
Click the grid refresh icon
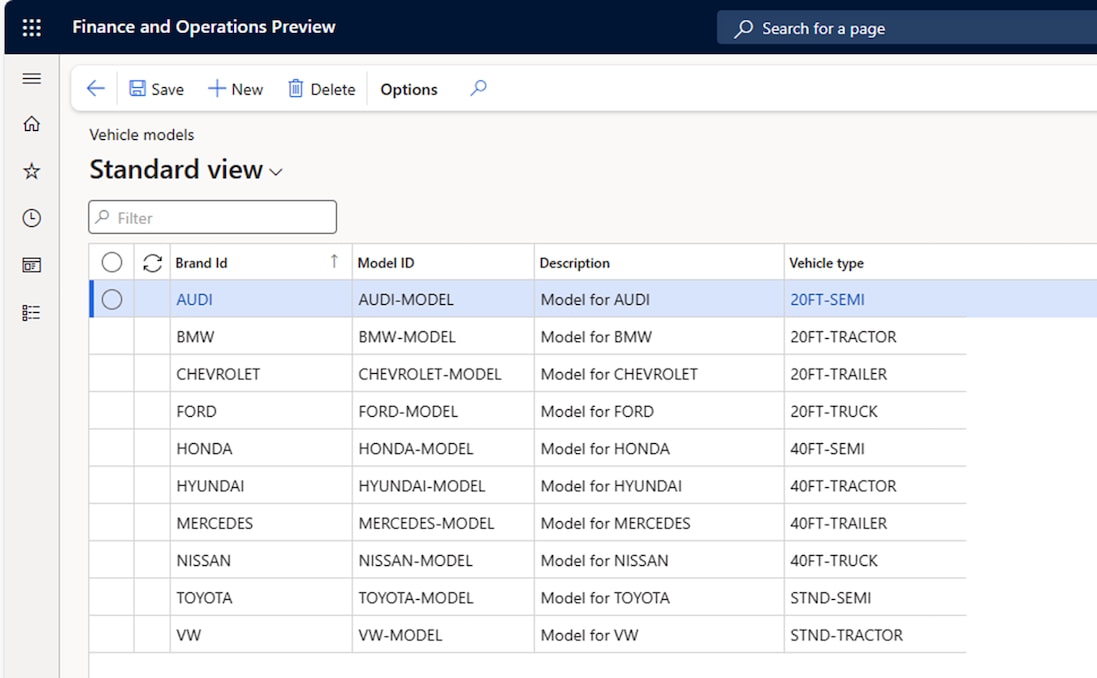pos(152,263)
